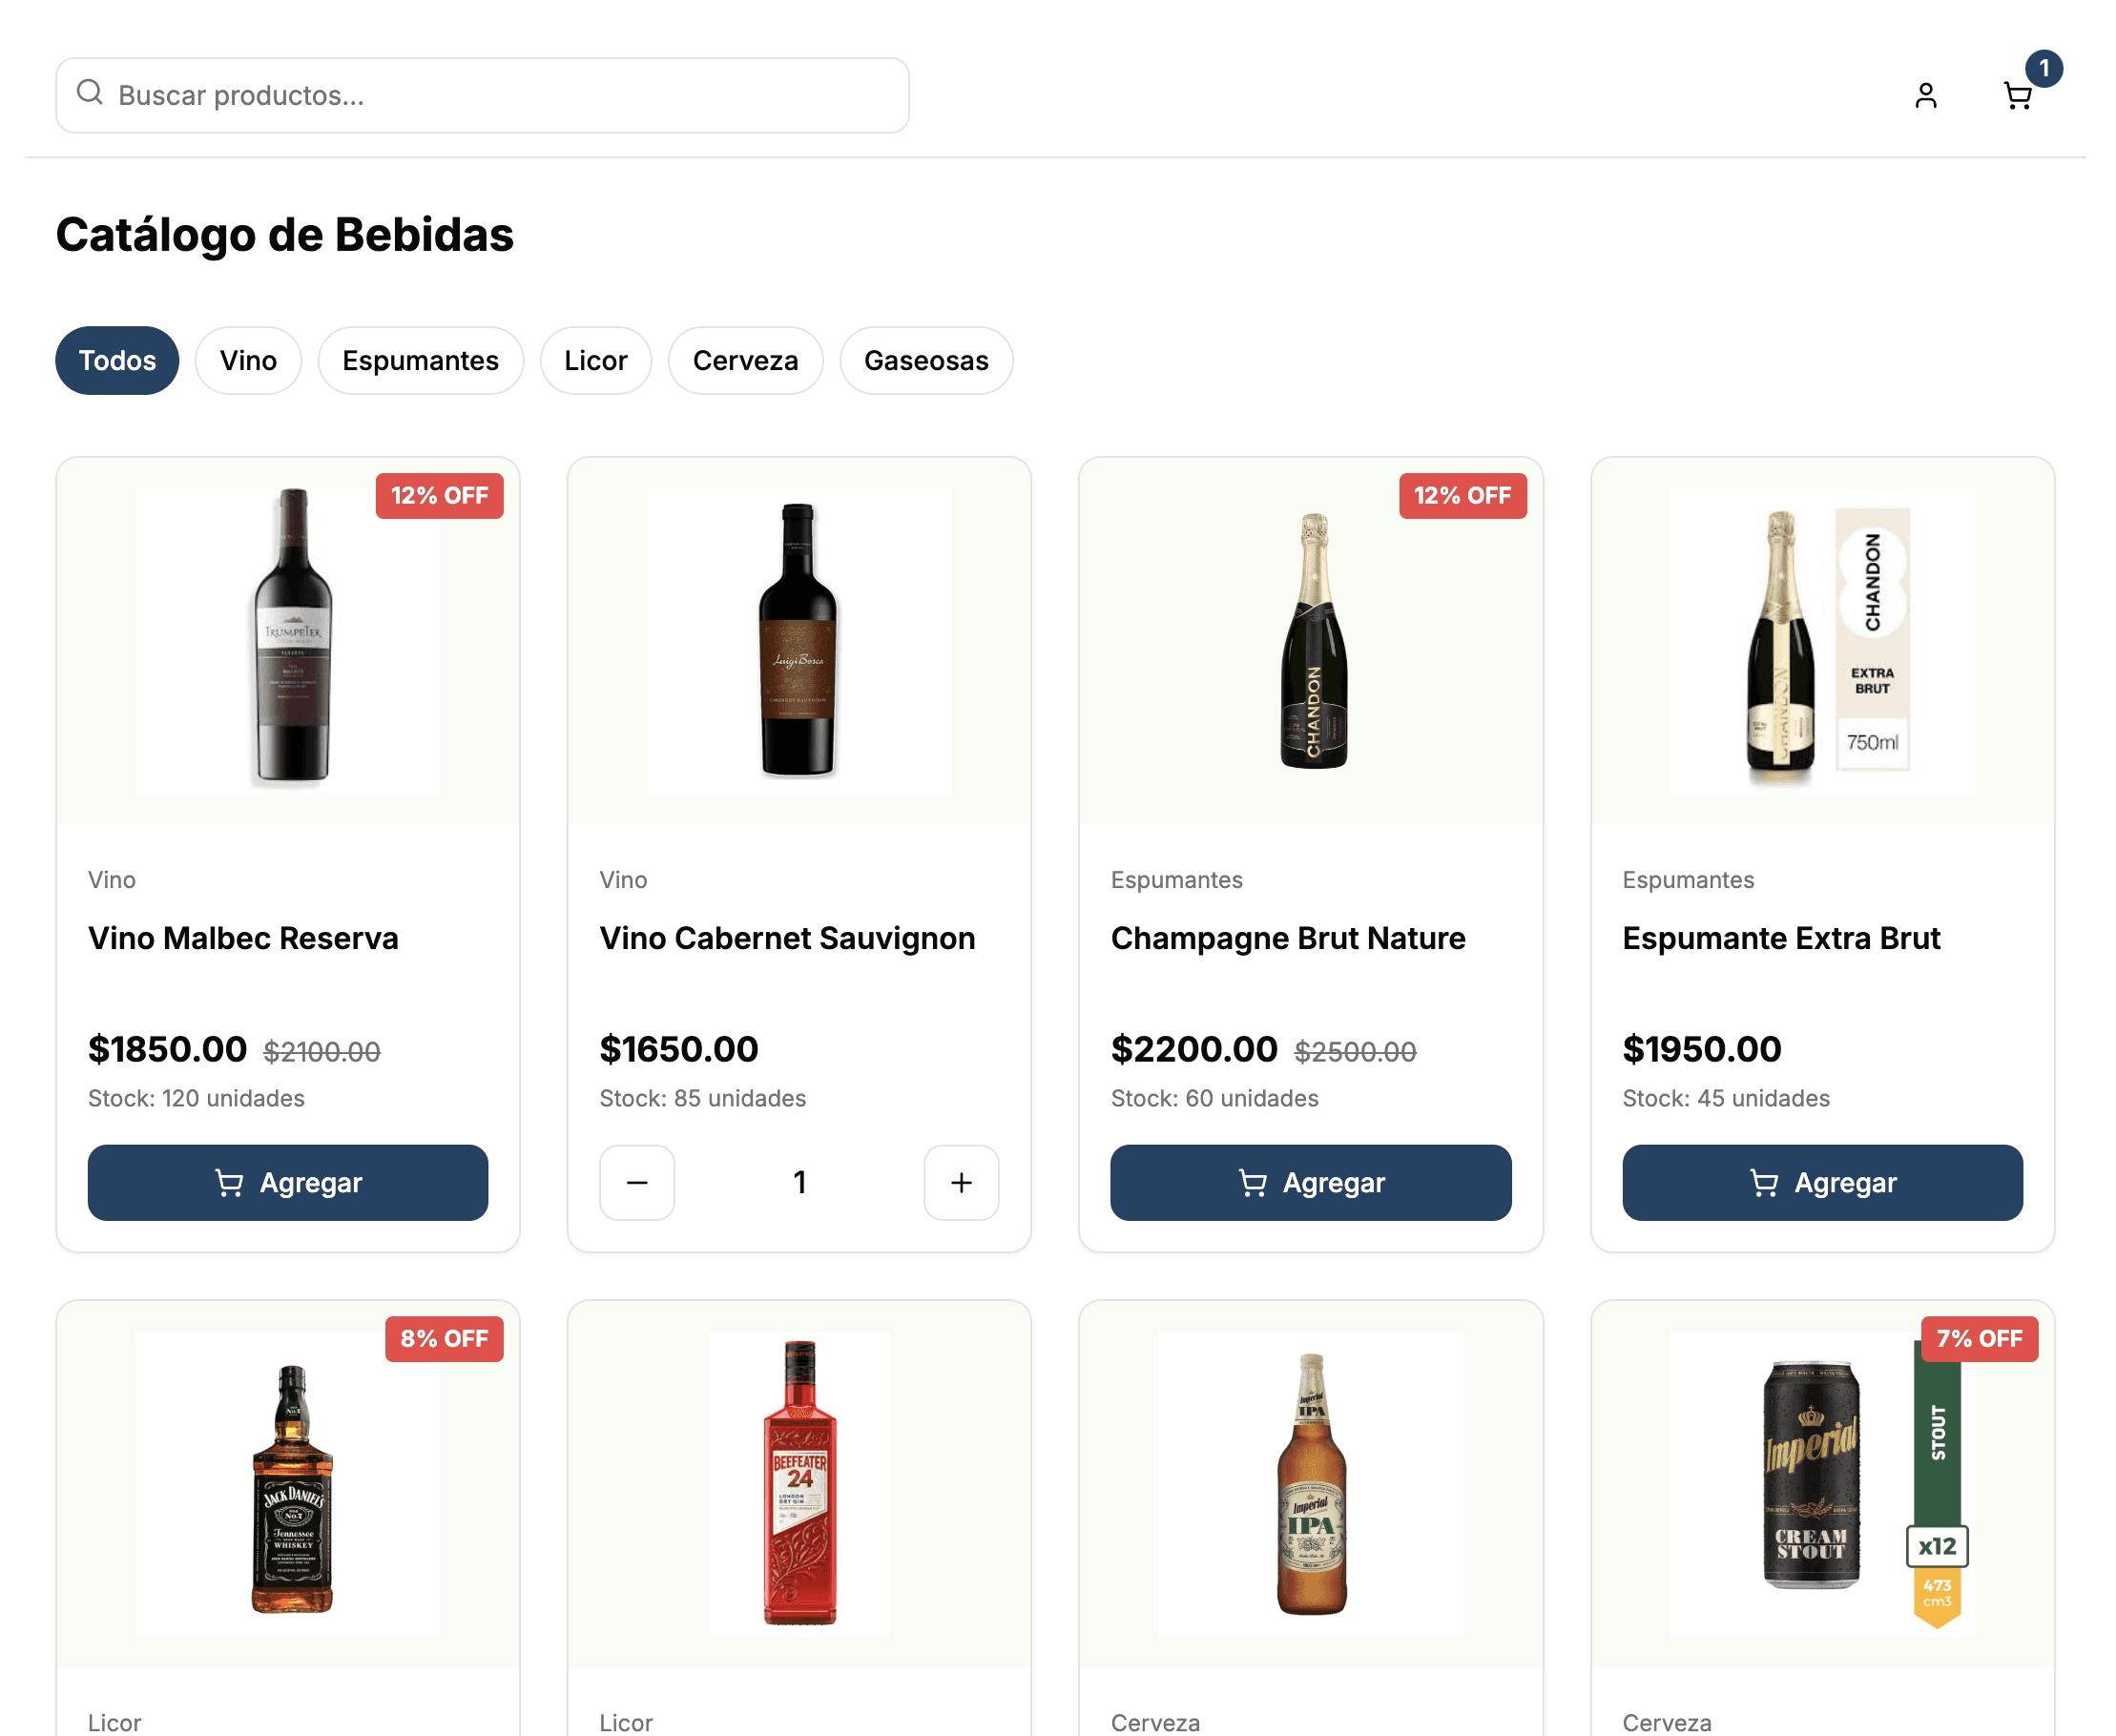The image size is (2116, 1736).
Task: Increase Vino Cabernet Sauvignon quantity
Action: (x=961, y=1182)
